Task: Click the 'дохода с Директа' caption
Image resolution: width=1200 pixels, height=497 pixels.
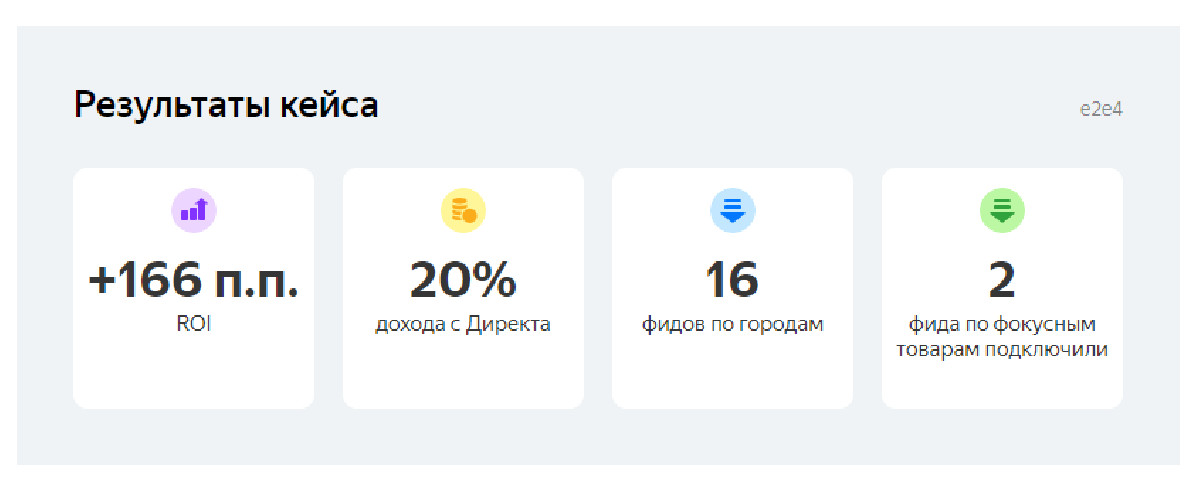Action: (463, 325)
